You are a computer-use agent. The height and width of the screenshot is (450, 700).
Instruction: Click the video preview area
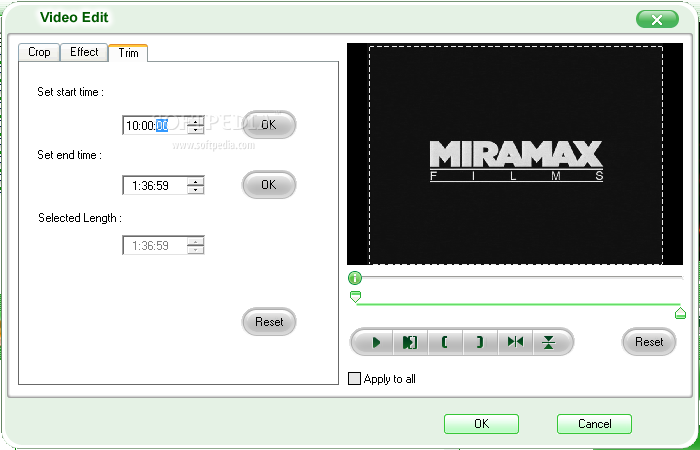[515, 154]
